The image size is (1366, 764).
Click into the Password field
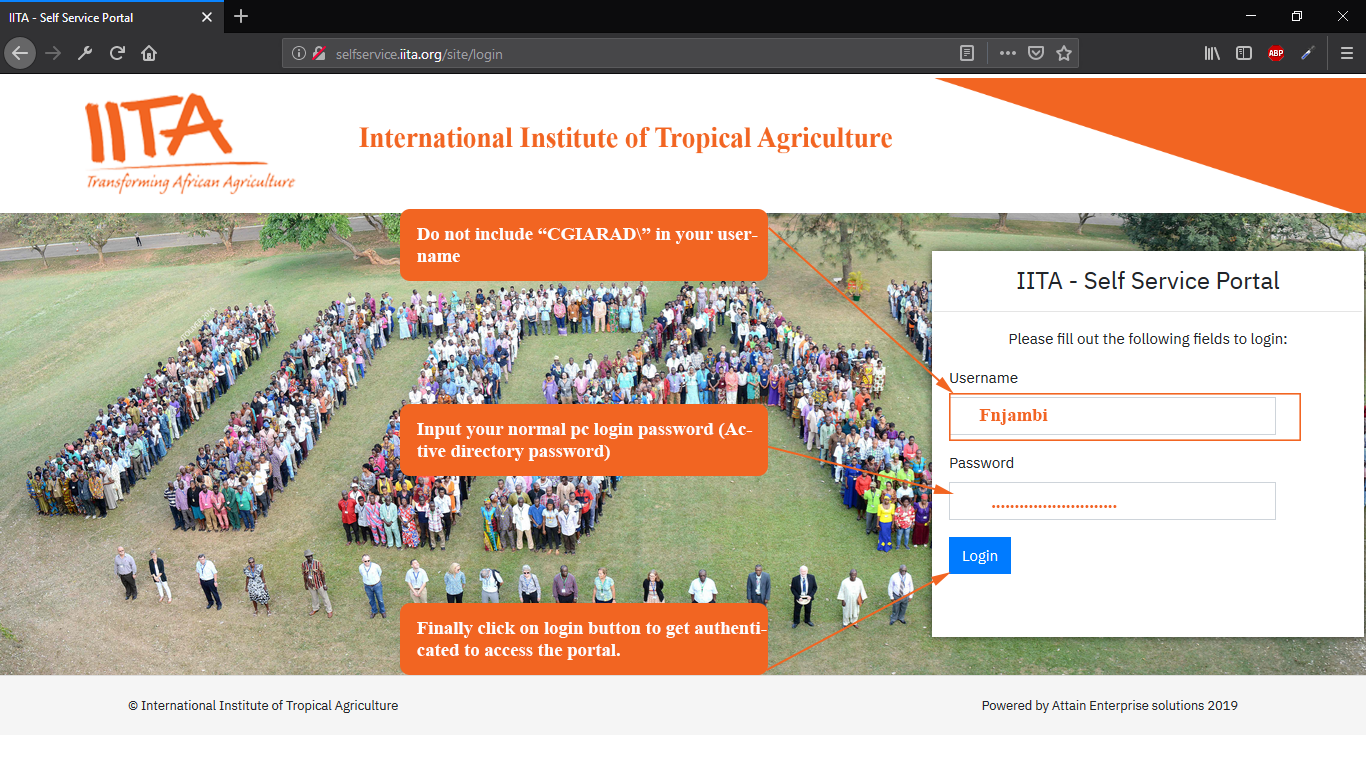(x=1112, y=501)
